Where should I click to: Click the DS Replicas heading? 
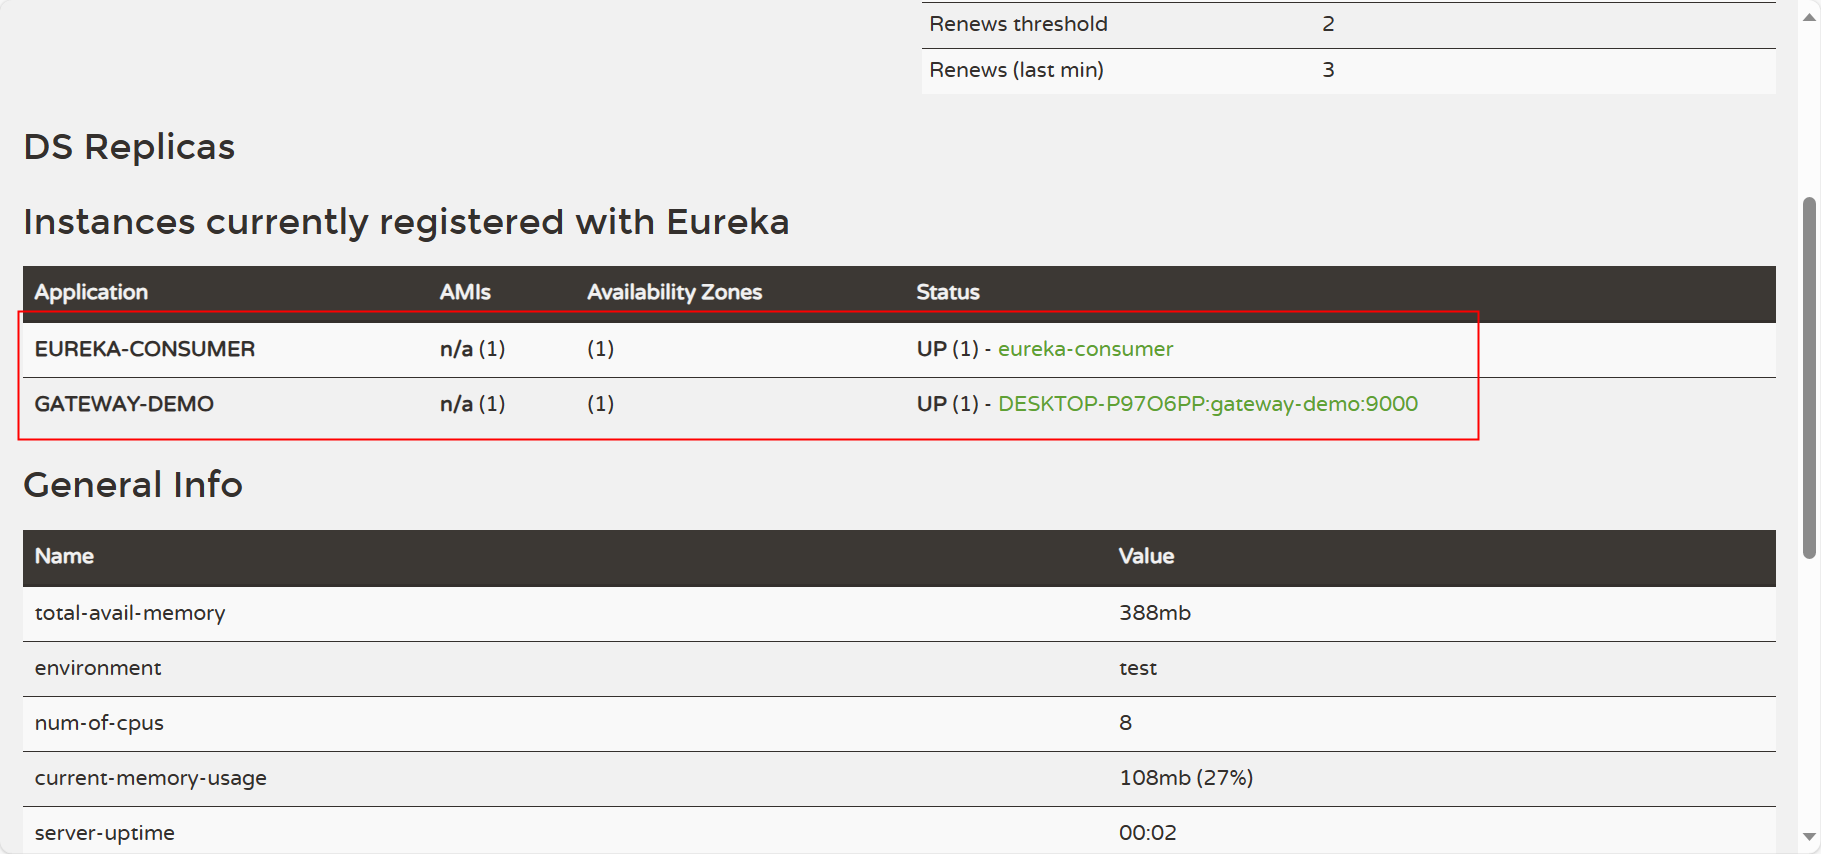point(129,147)
